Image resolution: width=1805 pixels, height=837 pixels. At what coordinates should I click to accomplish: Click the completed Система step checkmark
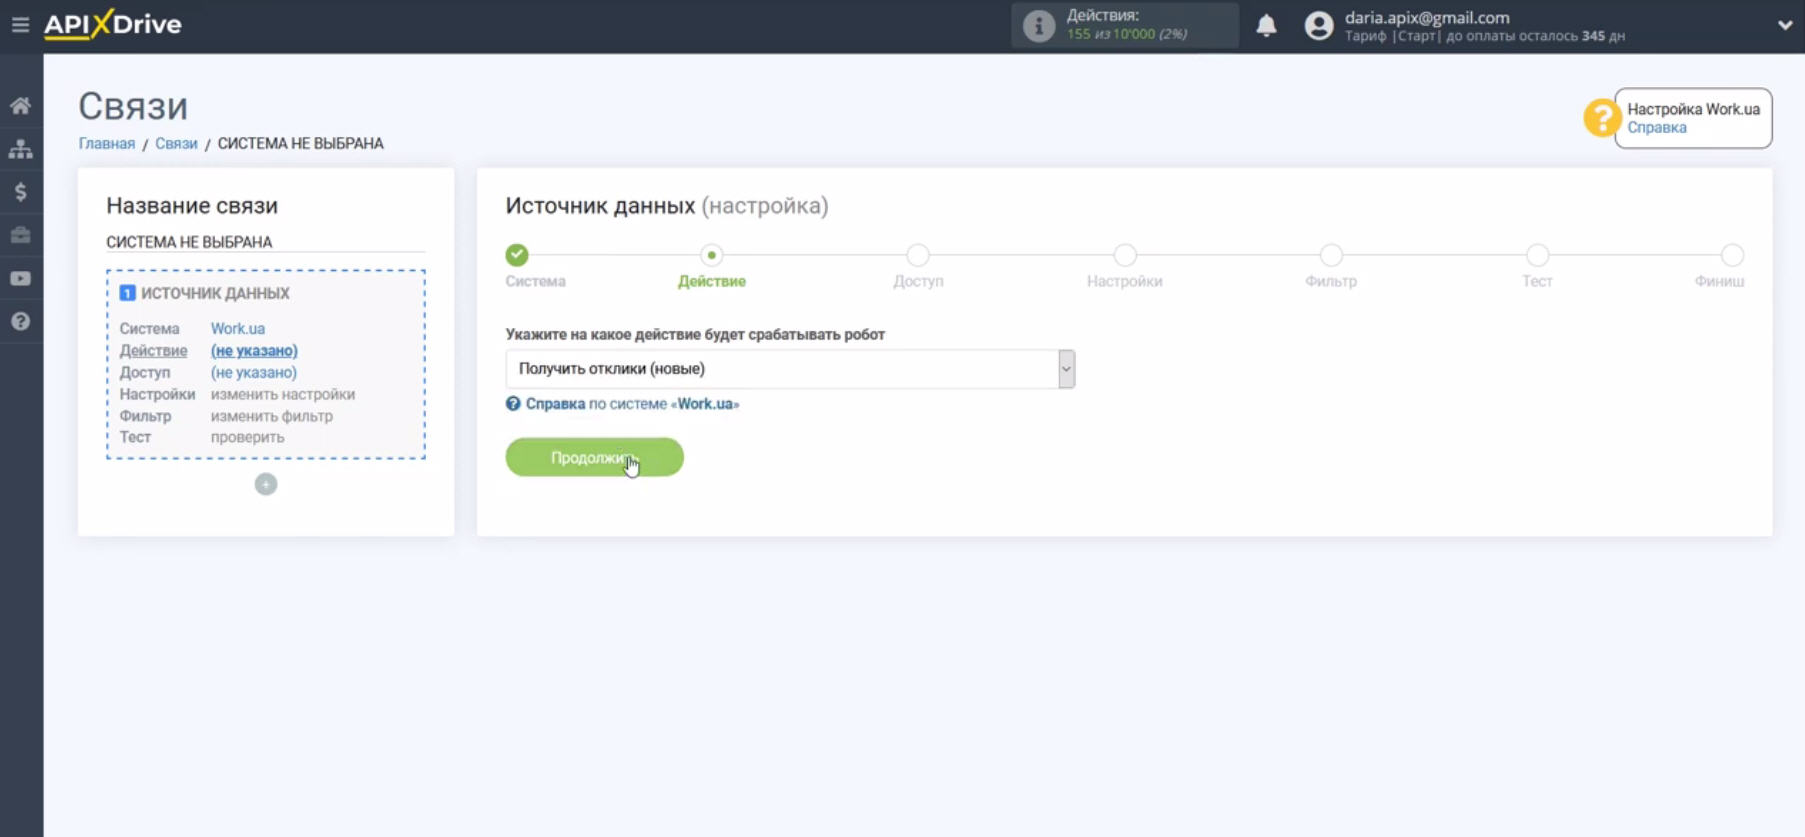(517, 255)
